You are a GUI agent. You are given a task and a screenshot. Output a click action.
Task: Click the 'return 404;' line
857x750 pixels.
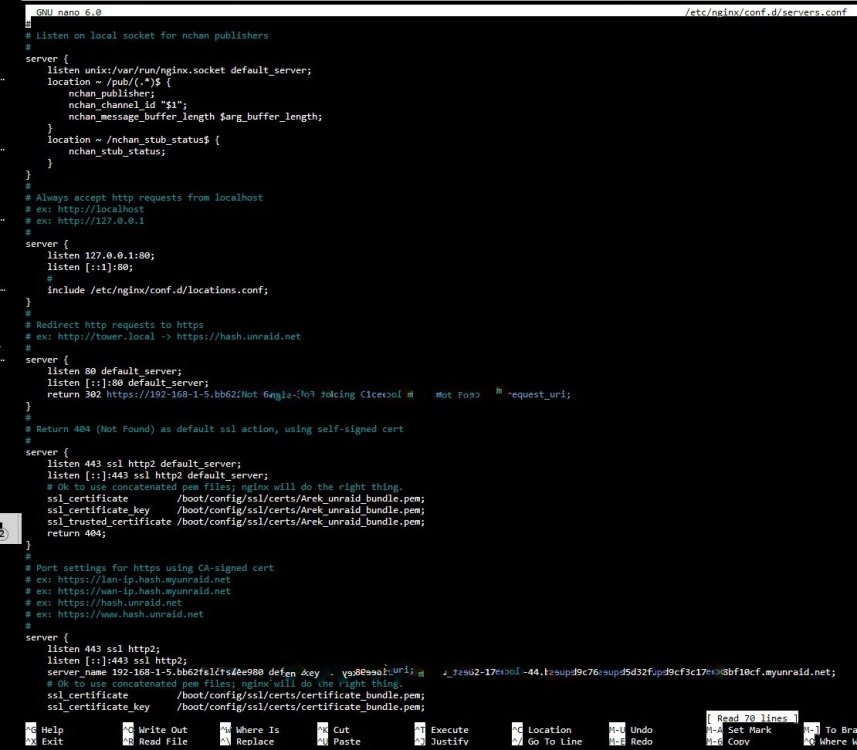point(77,533)
